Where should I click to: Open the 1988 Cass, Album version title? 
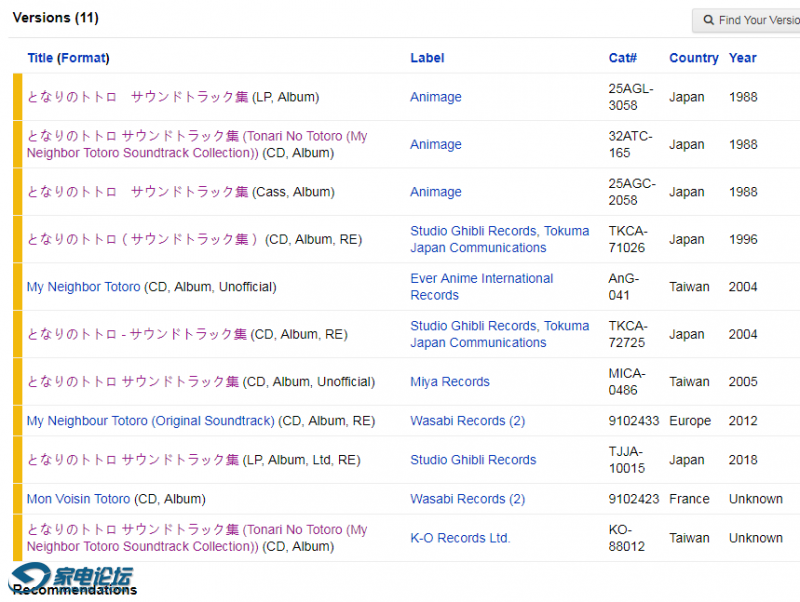point(138,192)
